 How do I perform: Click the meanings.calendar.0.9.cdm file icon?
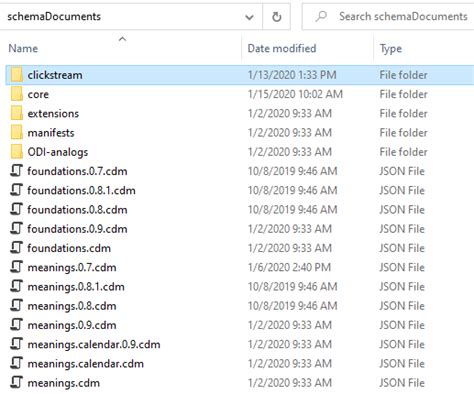(16, 344)
